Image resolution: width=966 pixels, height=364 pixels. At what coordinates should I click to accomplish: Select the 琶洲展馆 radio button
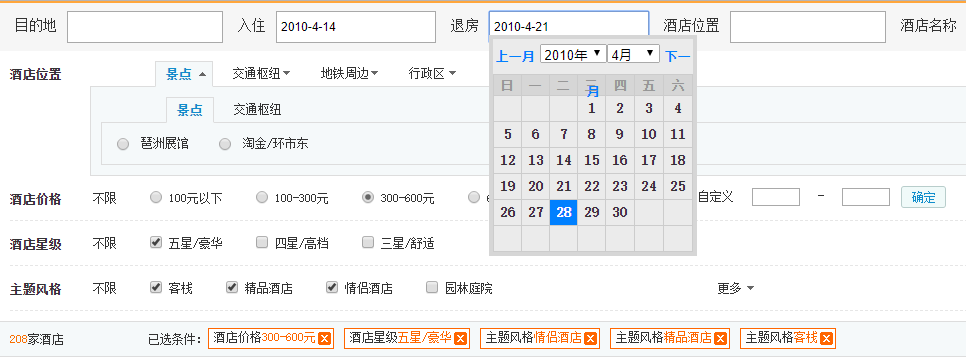point(123,144)
